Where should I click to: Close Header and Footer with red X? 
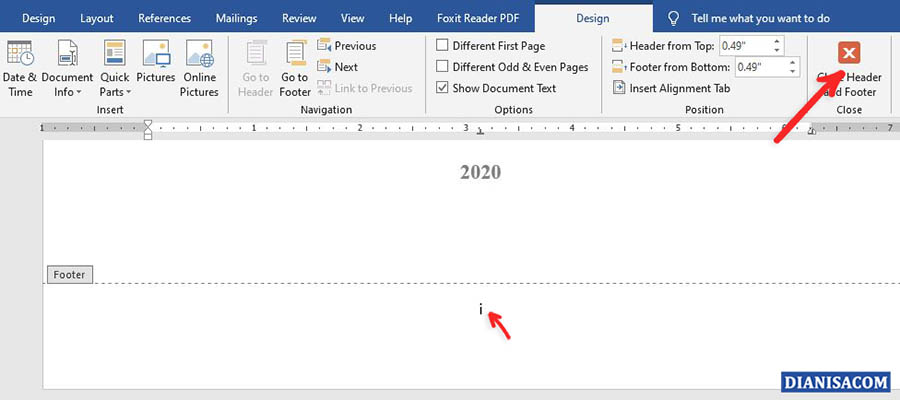click(849, 54)
